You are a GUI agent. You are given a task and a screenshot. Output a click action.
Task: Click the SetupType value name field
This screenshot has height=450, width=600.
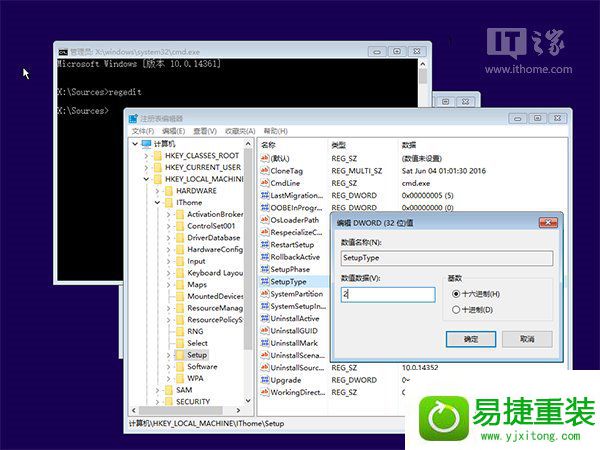tap(447, 258)
